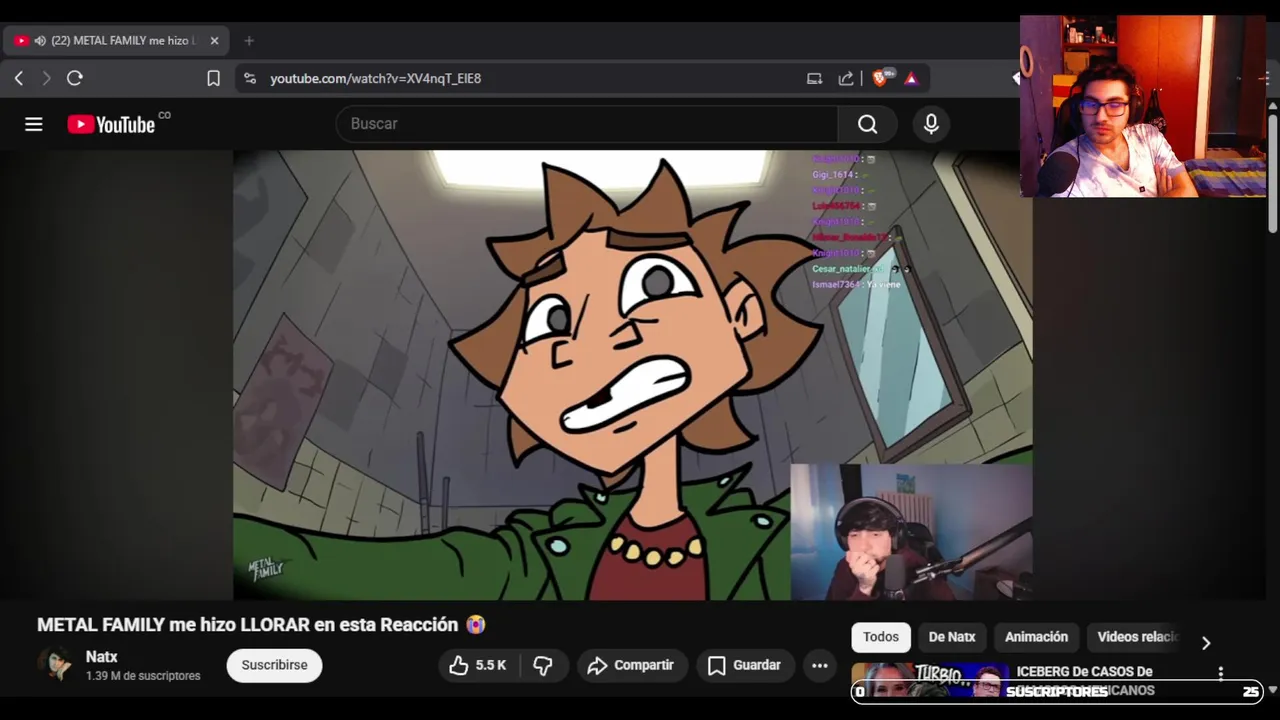Open a new browser tab
Image resolution: width=1280 pixels, height=720 pixels.
tap(249, 41)
